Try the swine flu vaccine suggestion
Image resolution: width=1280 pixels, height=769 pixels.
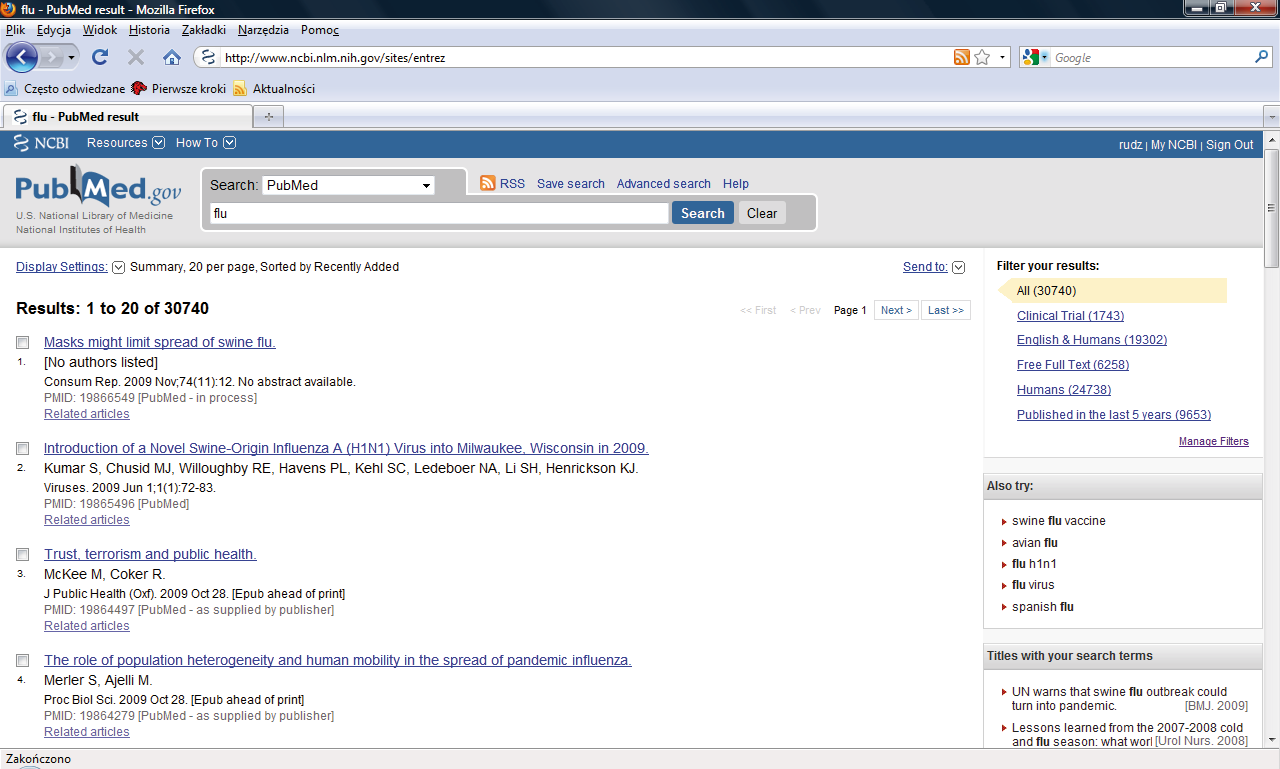tap(1059, 521)
